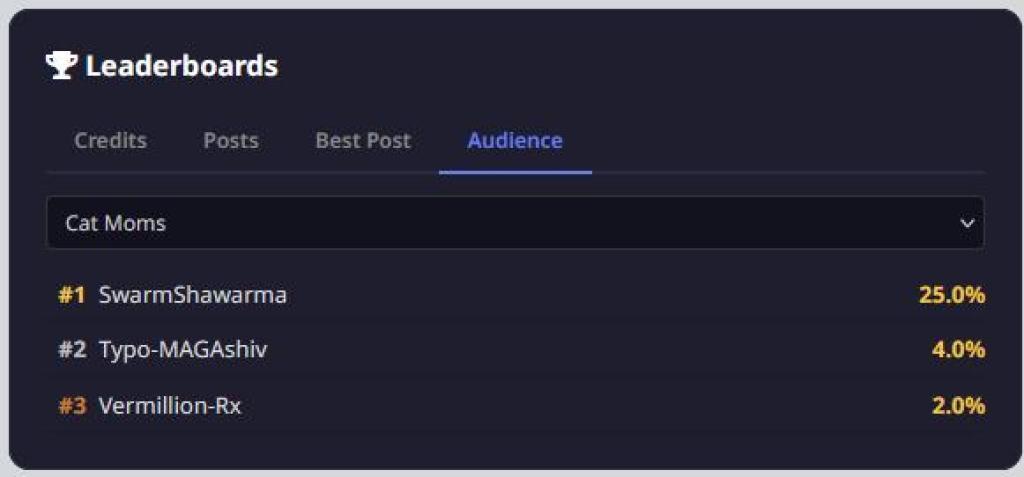Select the Best Post tab
This screenshot has height=477, width=1024.
pos(363,141)
